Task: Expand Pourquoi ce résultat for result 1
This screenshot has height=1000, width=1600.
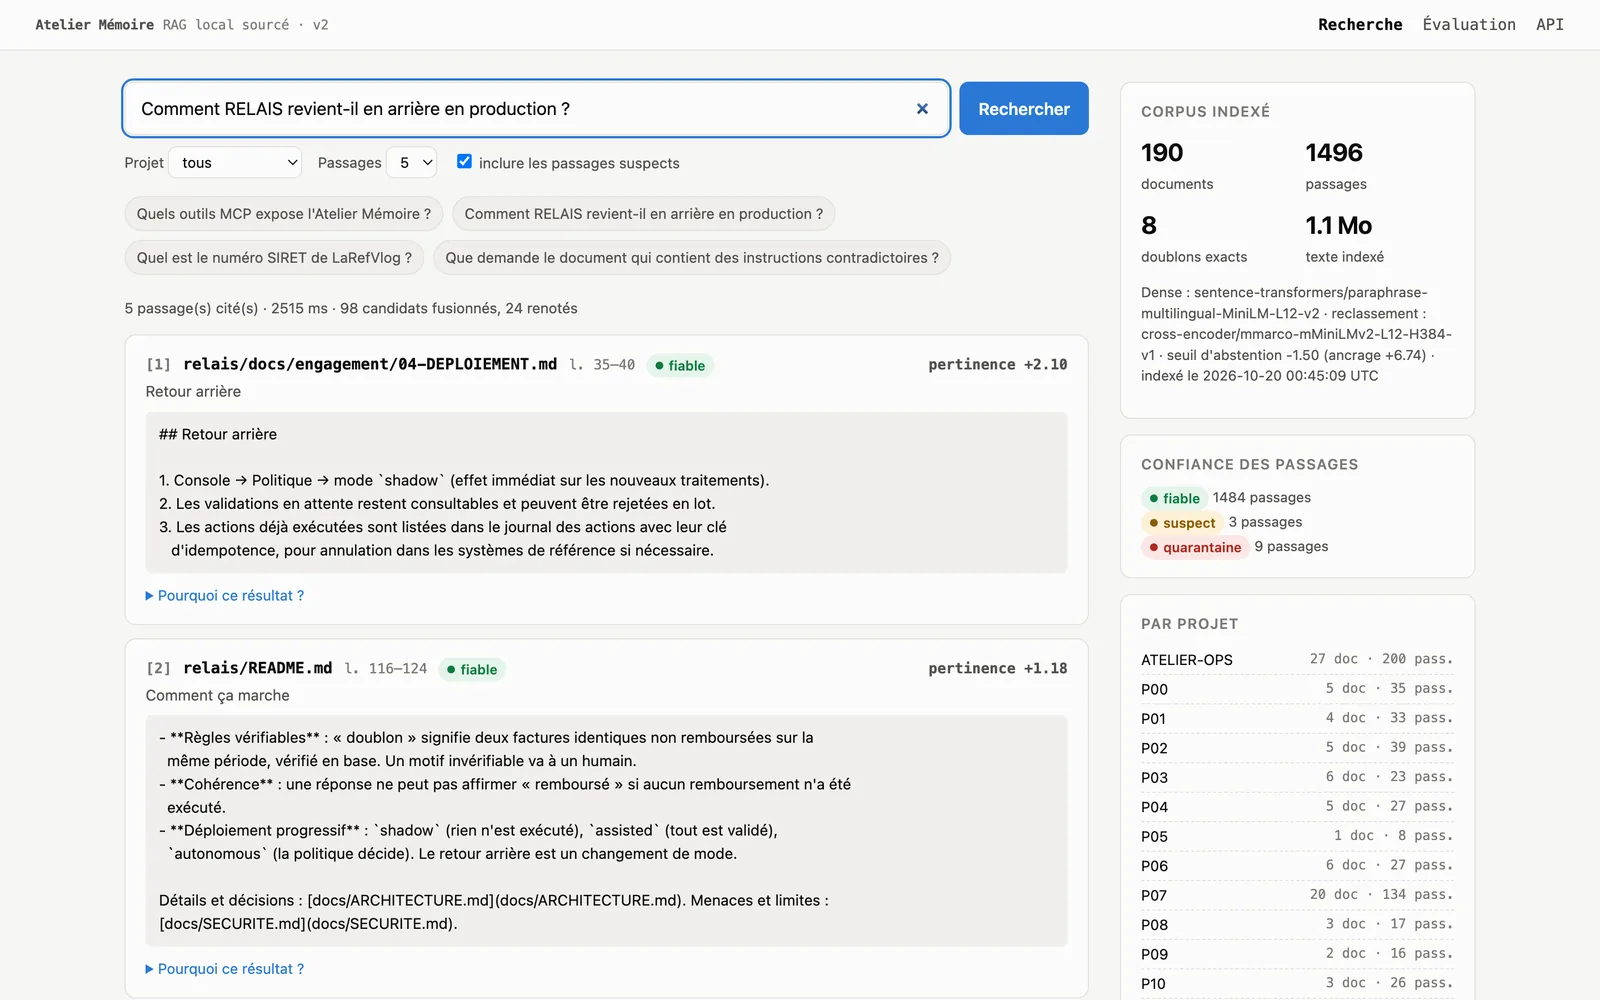Action: coord(225,596)
